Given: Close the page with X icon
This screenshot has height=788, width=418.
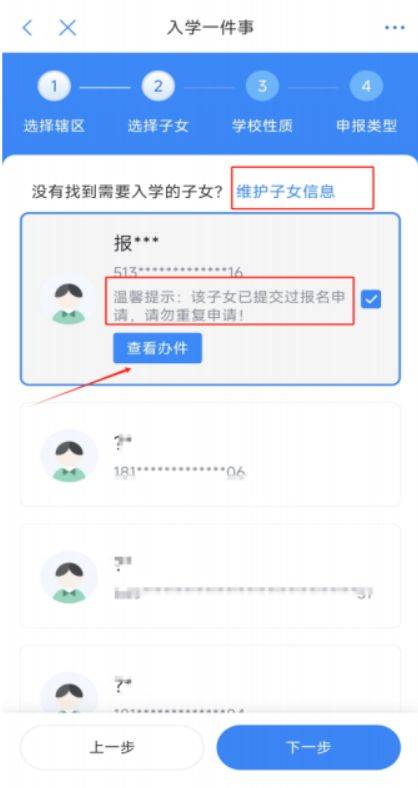Looking at the screenshot, I should [x=67, y=28].
